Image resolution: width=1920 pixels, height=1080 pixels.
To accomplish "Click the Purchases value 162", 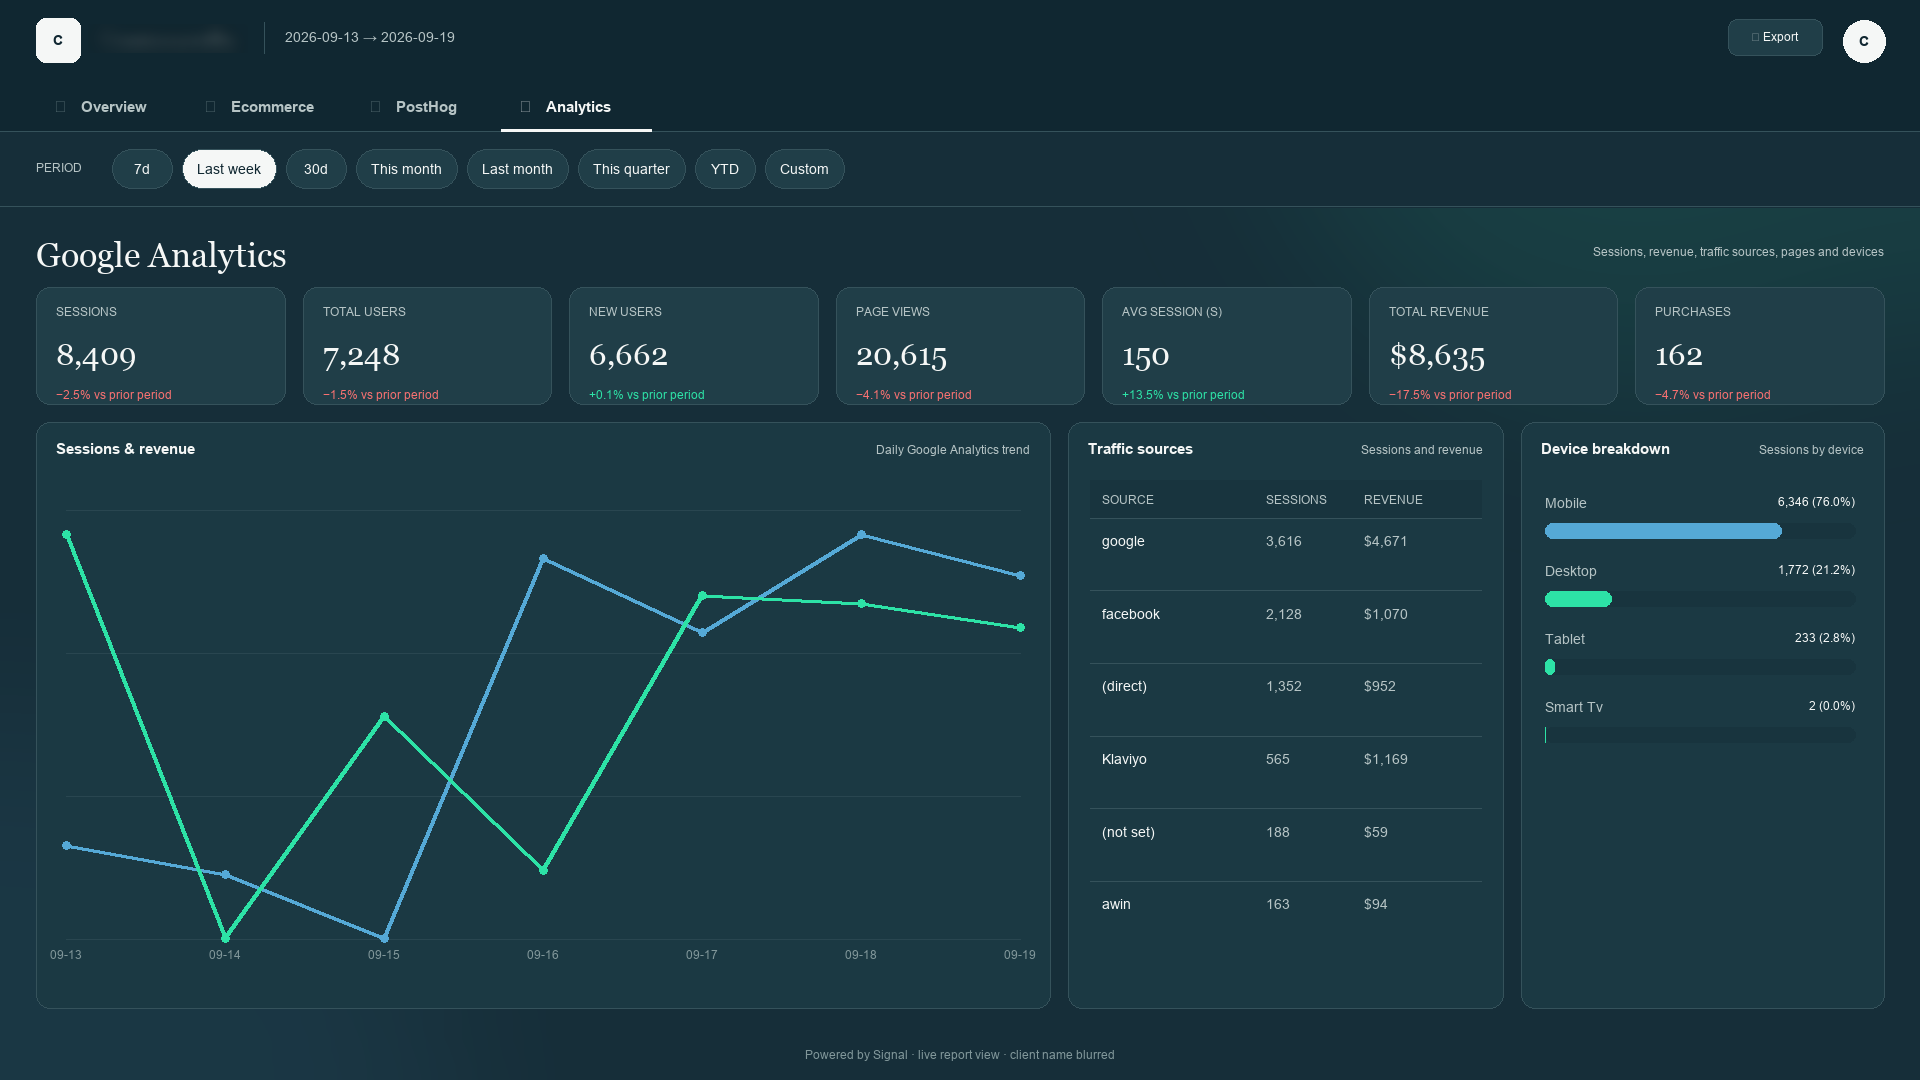I will pyautogui.click(x=1678, y=355).
